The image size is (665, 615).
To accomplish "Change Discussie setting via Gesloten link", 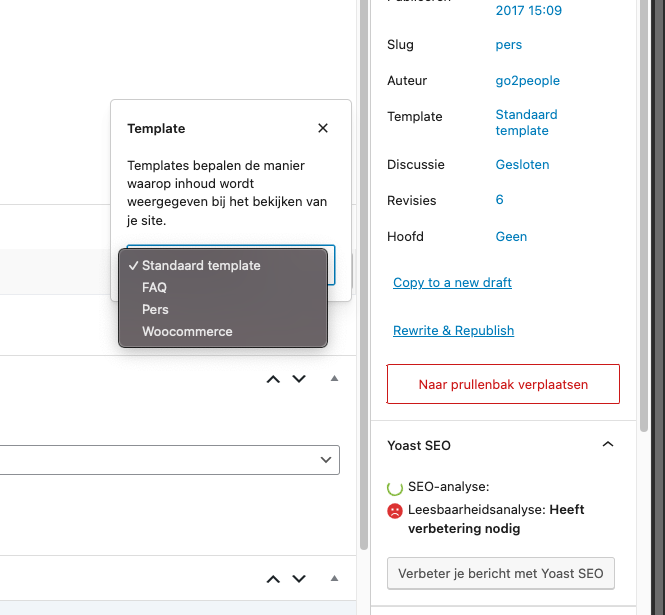I will [x=522, y=165].
